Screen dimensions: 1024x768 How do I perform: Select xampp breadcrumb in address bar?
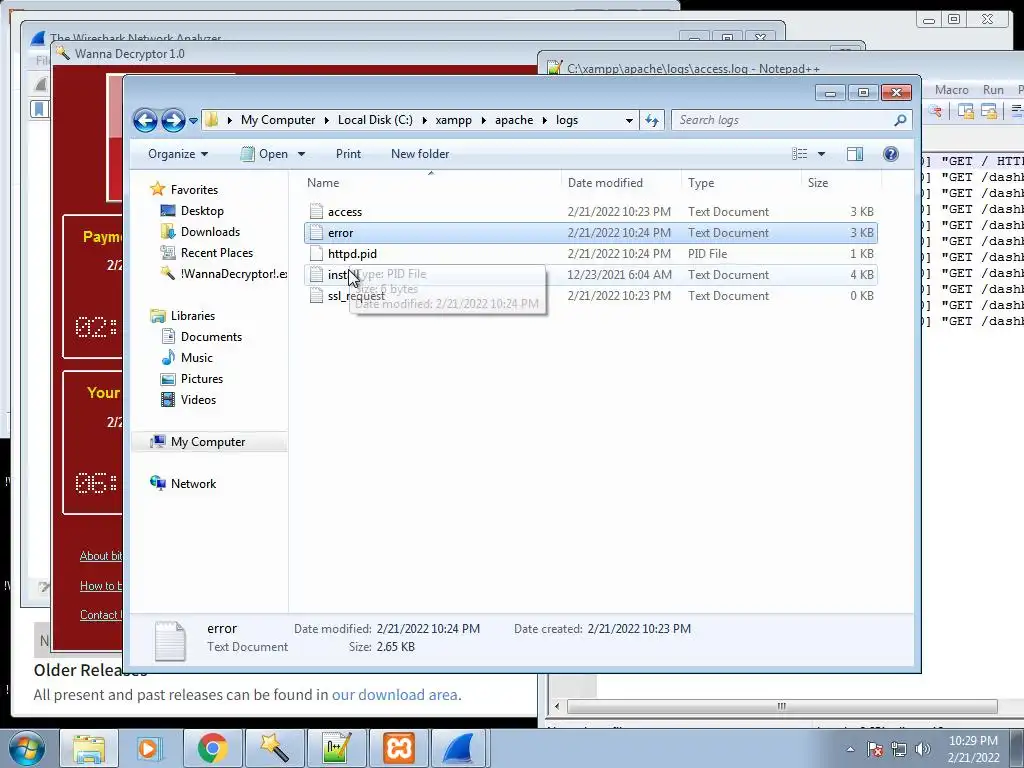tap(453, 120)
